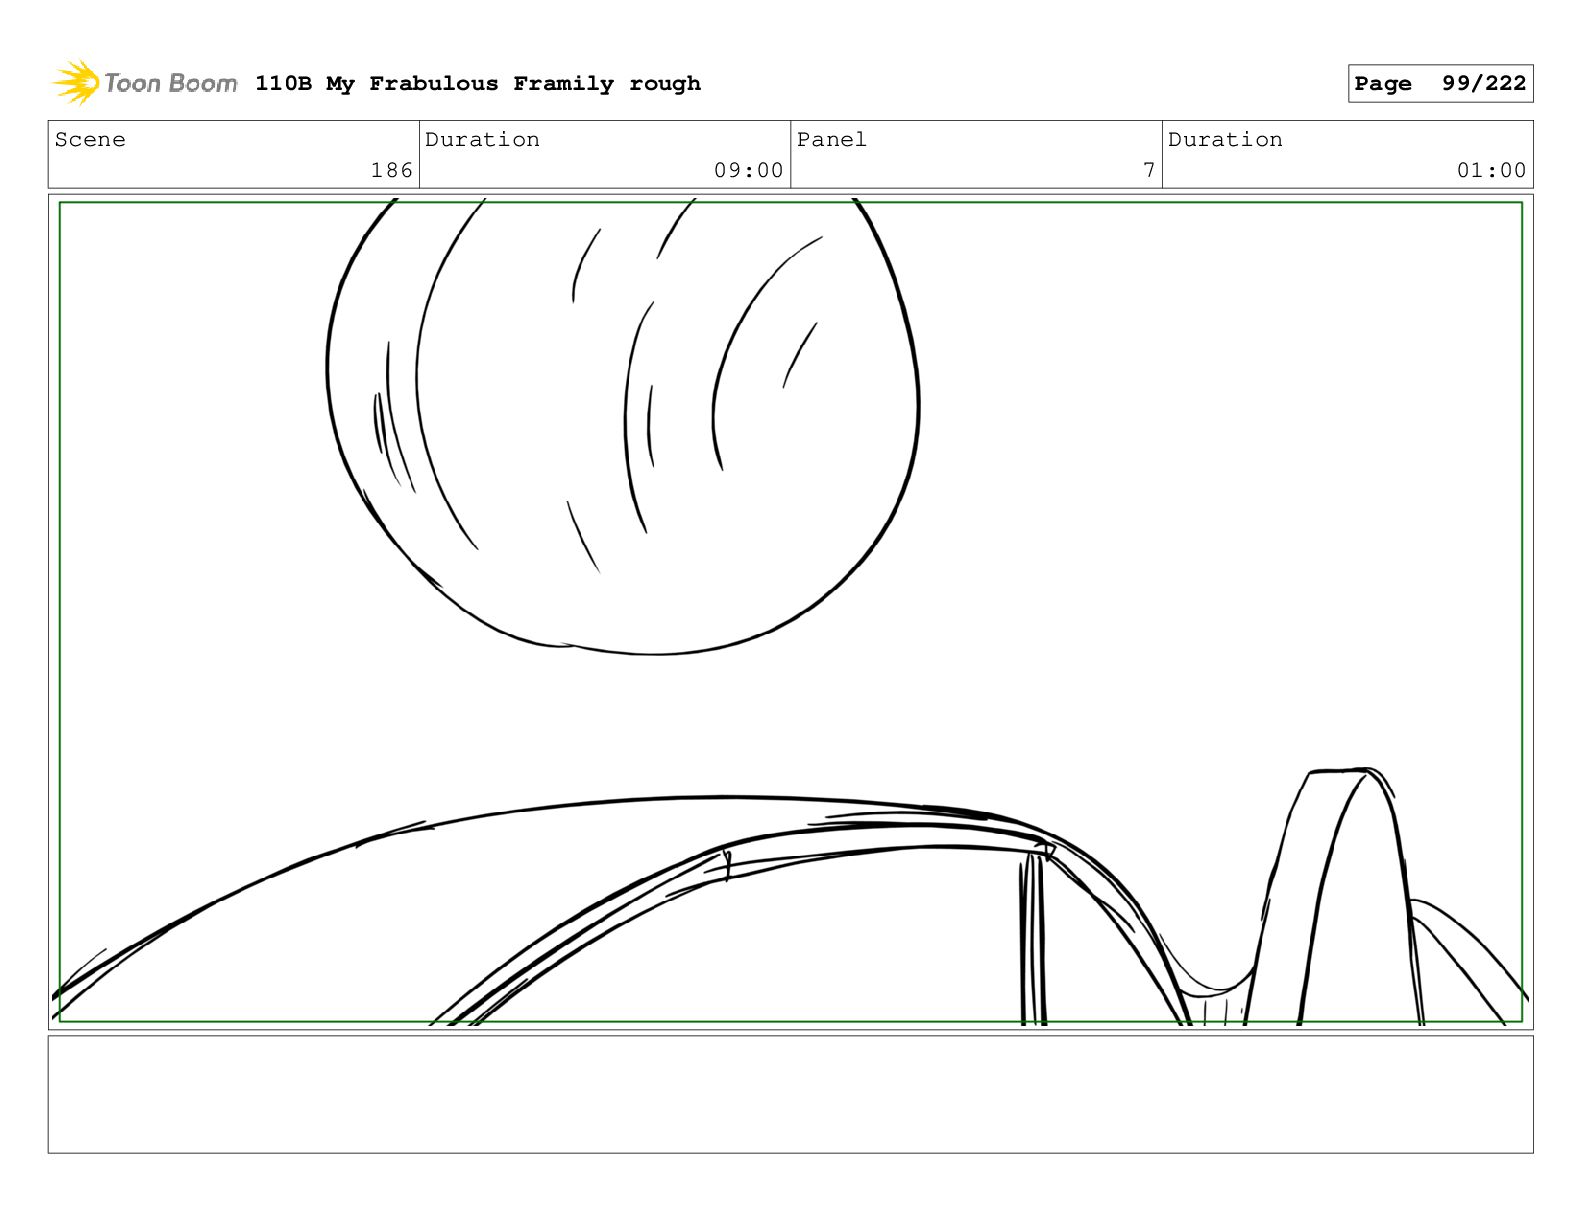The image size is (1582, 1225).
Task: Click the 'Page 99/222' page indicator
Action: click(1440, 84)
